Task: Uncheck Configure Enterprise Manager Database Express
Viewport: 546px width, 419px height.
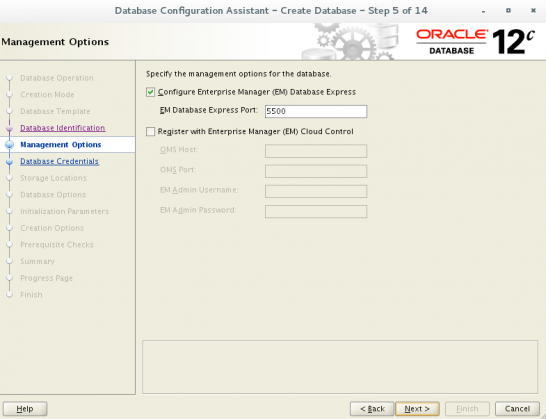Action: [150, 92]
